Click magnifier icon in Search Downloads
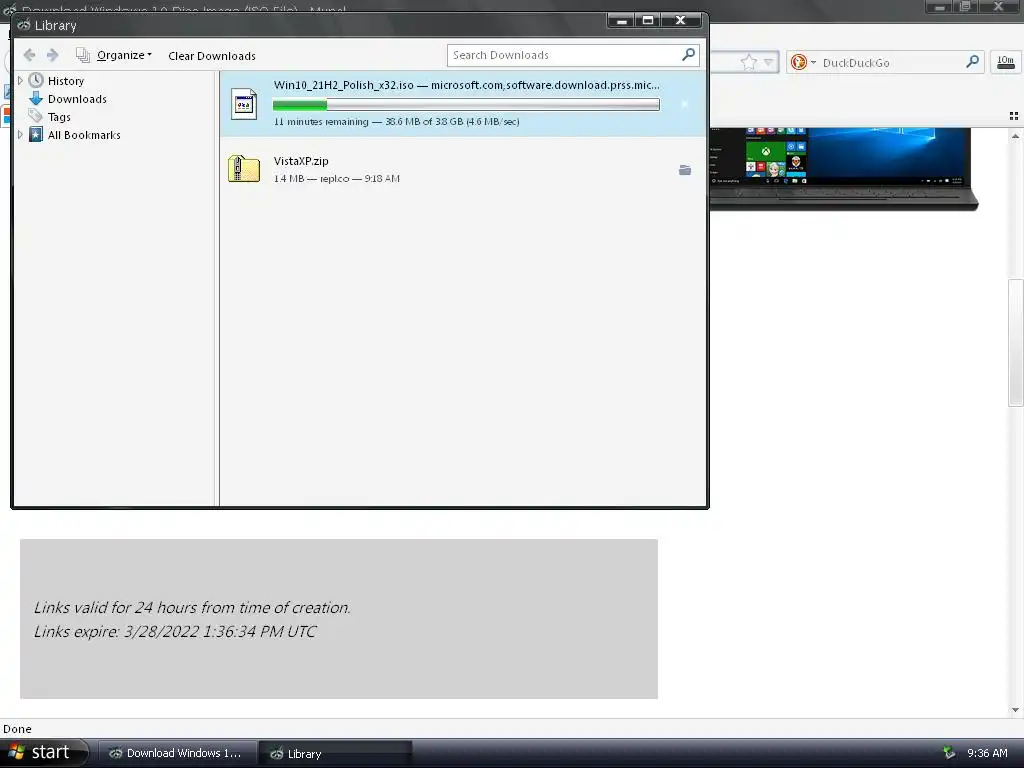Screen dimensions: 1024x768 [688, 55]
